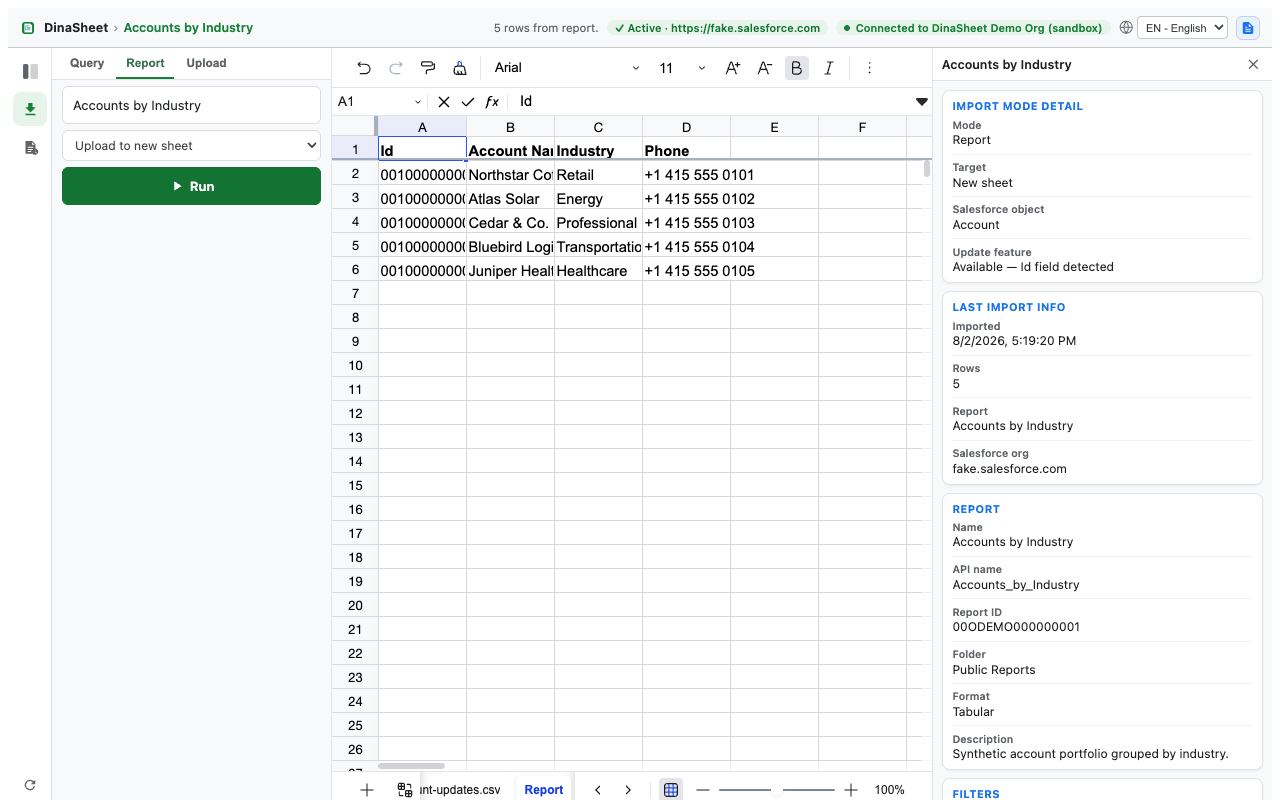
Task: Select the +1 415 555 0103 cell
Action: [x=686, y=222]
